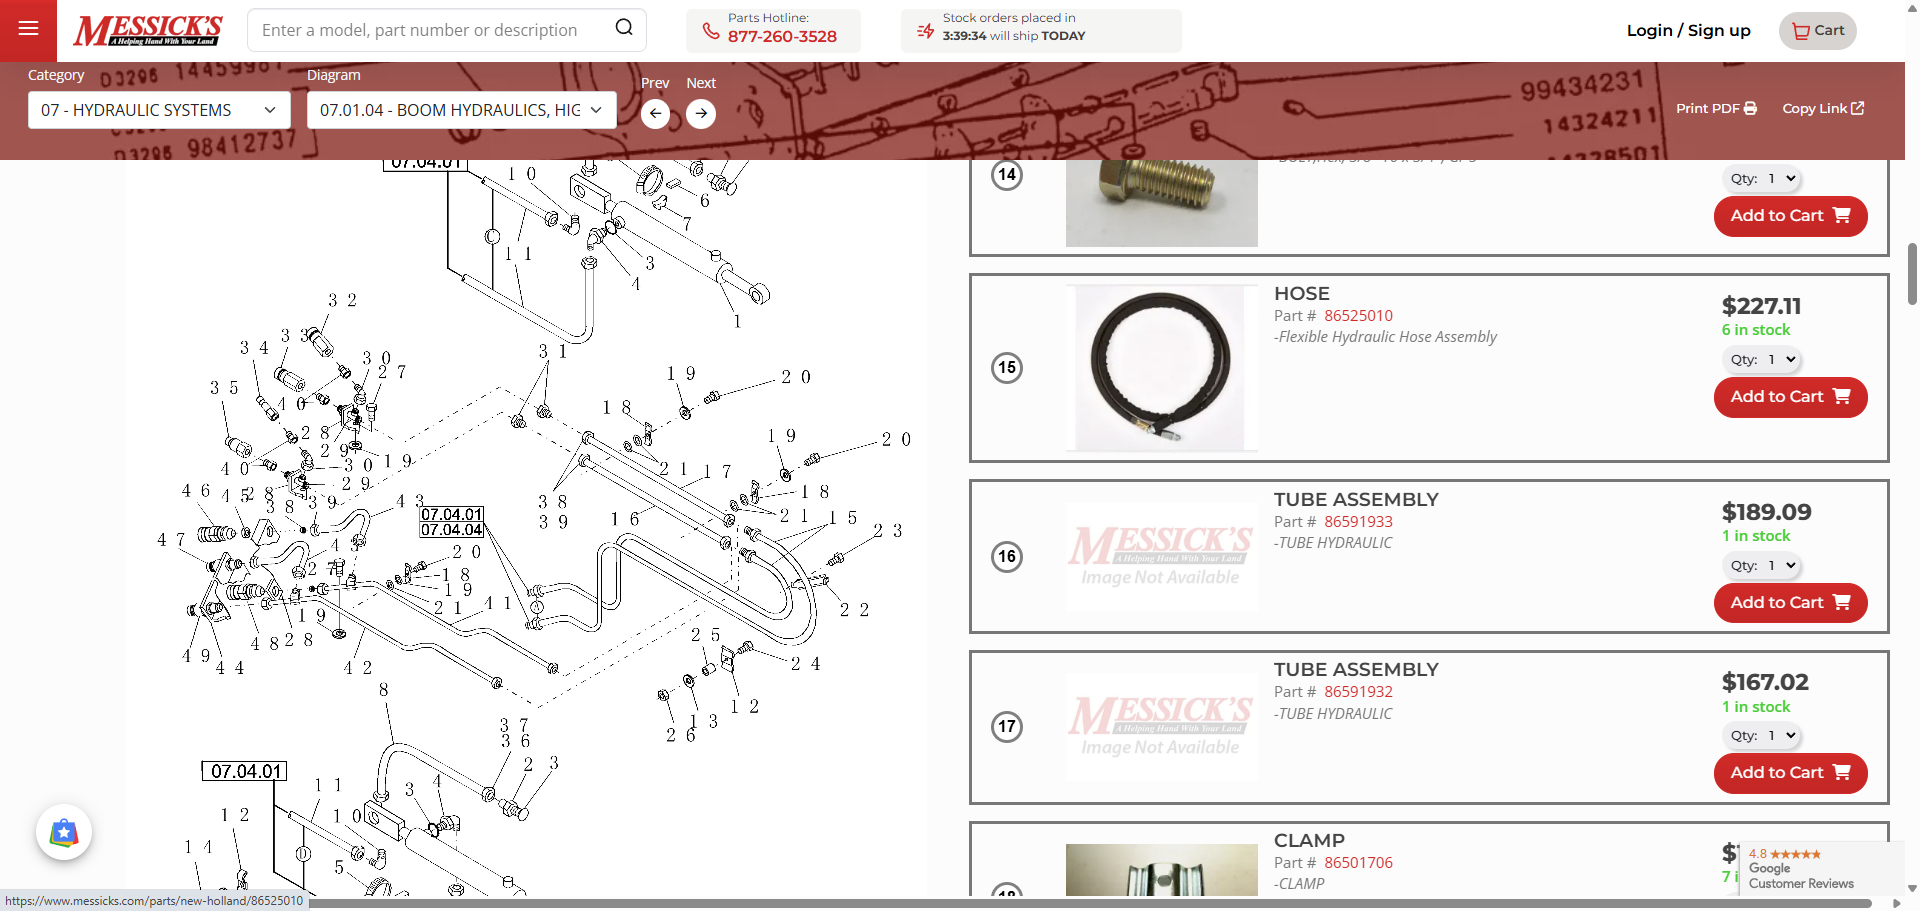Open part number 86591933 link

click(1358, 522)
